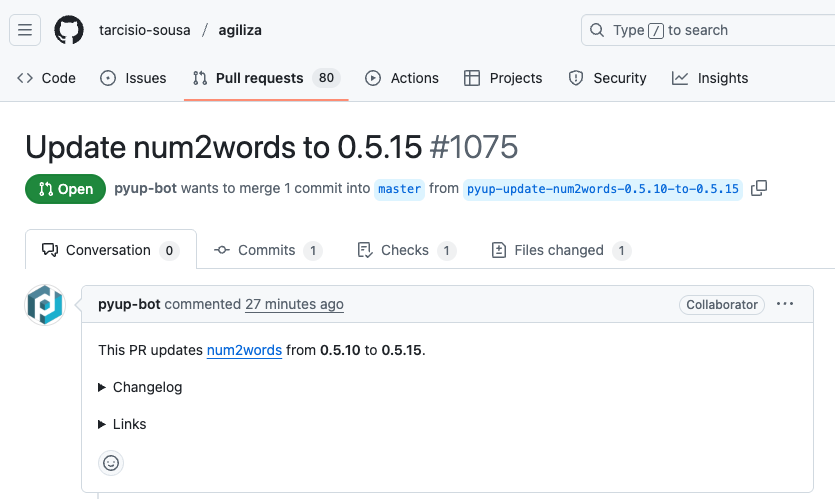Open pyup-bot author link in merge line
Screen dimensions: 835x499
145,189
